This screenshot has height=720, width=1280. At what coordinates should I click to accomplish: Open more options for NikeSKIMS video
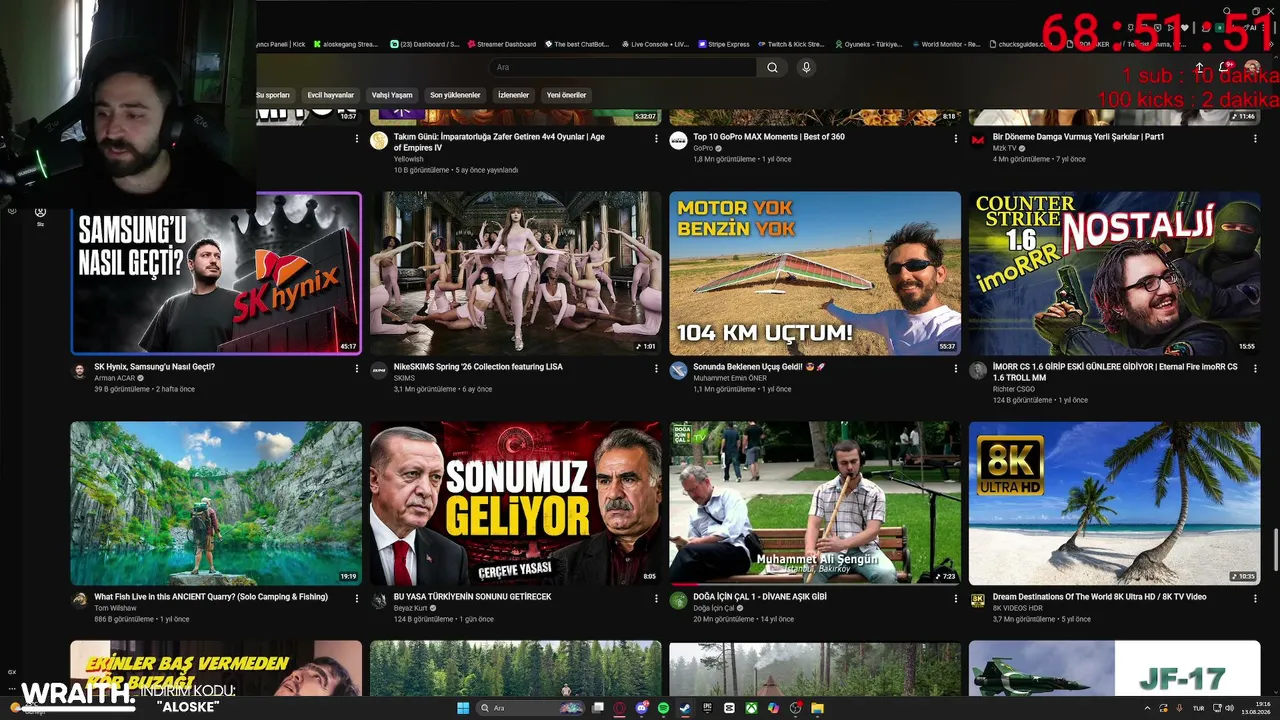click(x=656, y=368)
